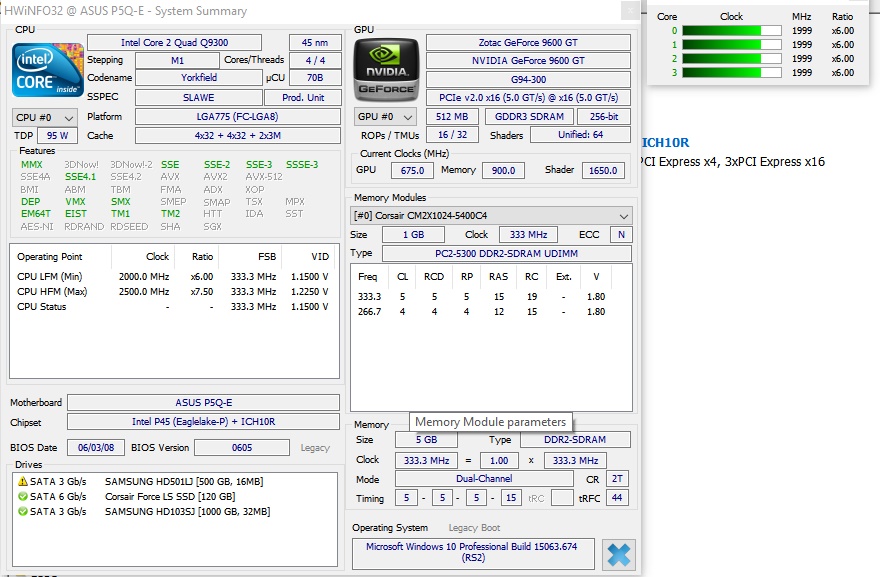This screenshot has width=880, height=577.
Task: Click the MMX feature label
Action: click(x=31, y=164)
